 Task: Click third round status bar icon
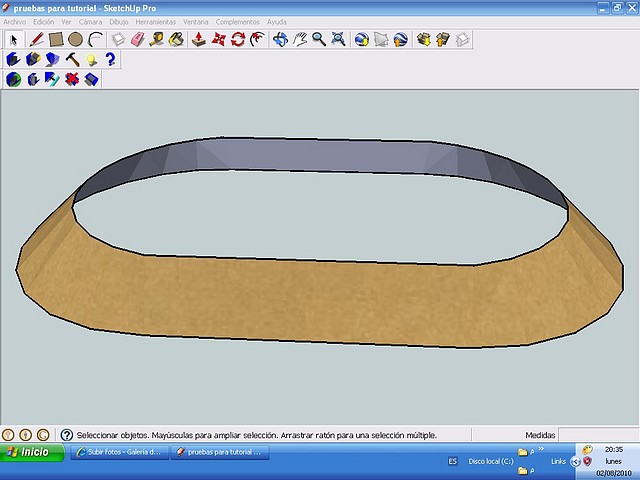click(43, 435)
